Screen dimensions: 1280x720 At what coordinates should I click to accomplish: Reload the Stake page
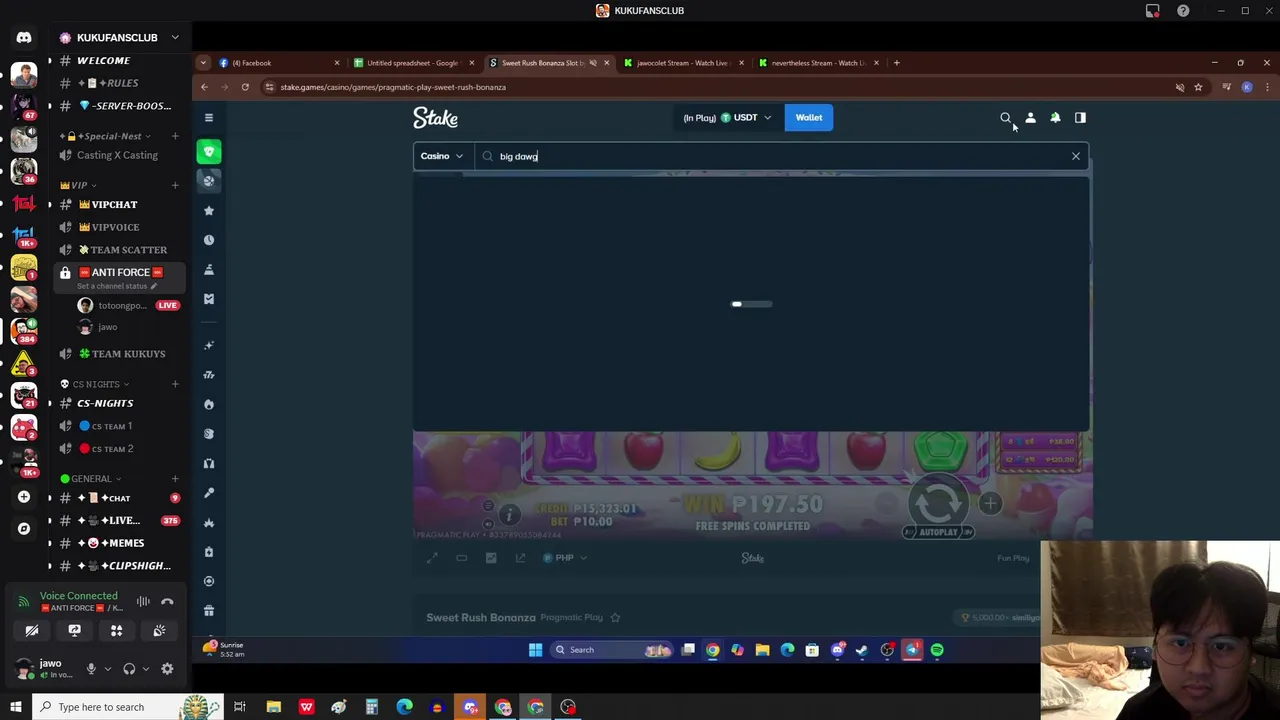pos(245,87)
